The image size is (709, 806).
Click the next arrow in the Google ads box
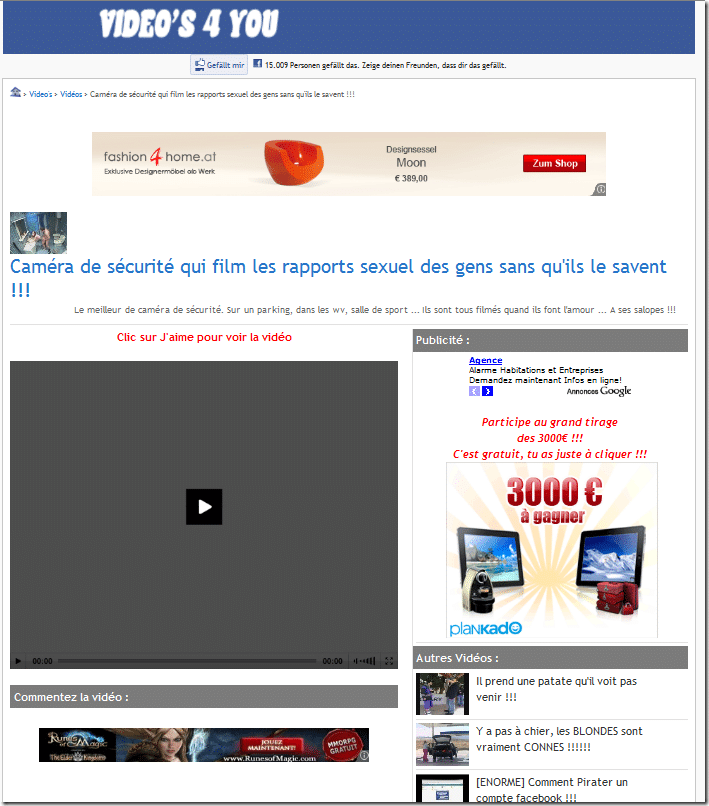[487, 391]
